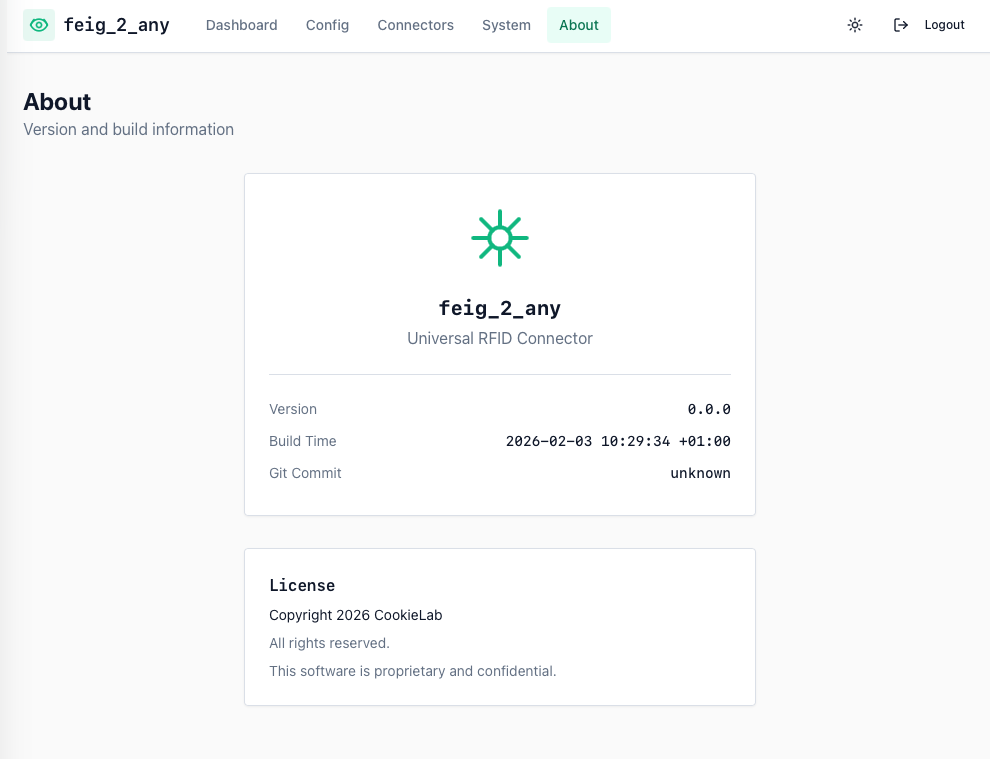Click the logout arrow icon
Screen dimensions: 990x759
(901, 25)
